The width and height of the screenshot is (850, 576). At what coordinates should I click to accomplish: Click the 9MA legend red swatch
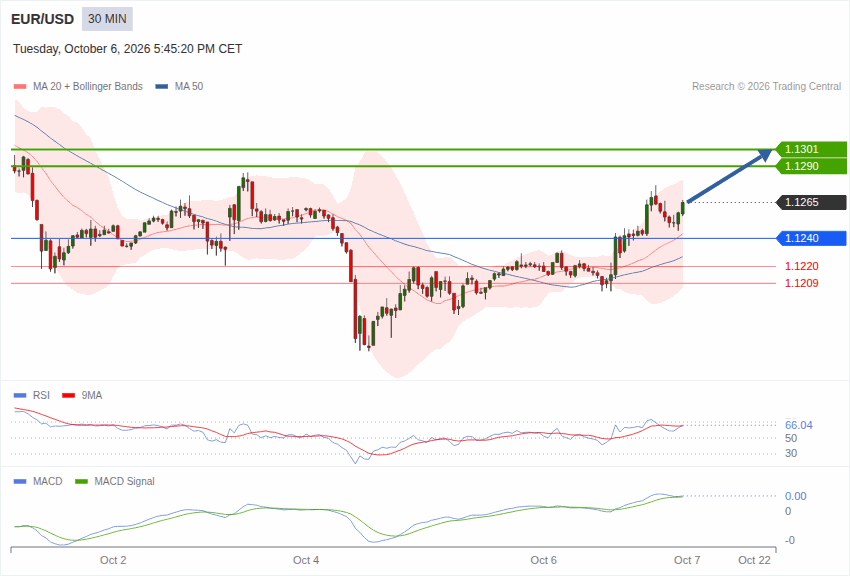coord(69,396)
